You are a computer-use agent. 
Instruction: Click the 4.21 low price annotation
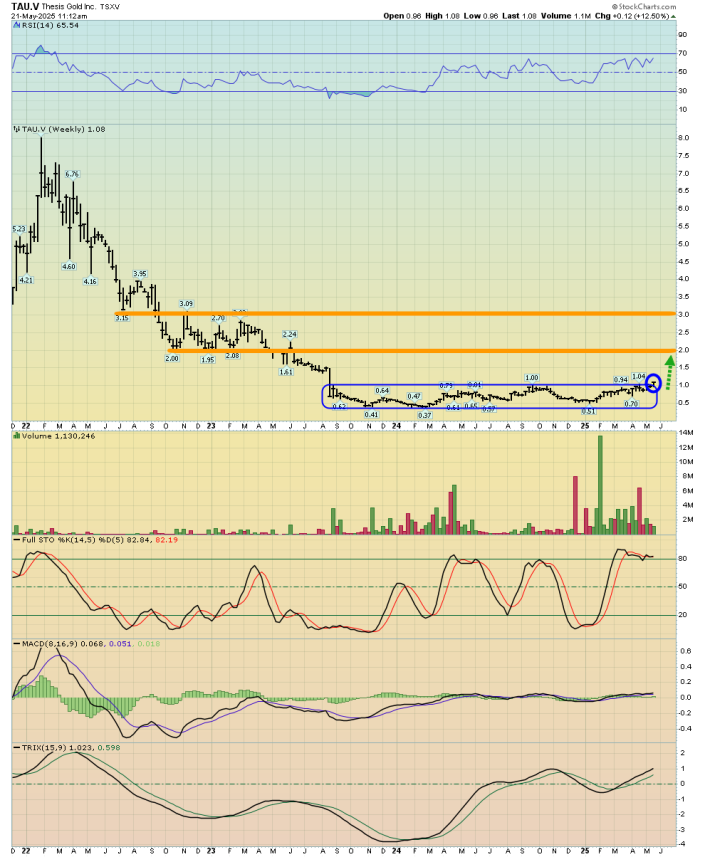[x=26, y=280]
